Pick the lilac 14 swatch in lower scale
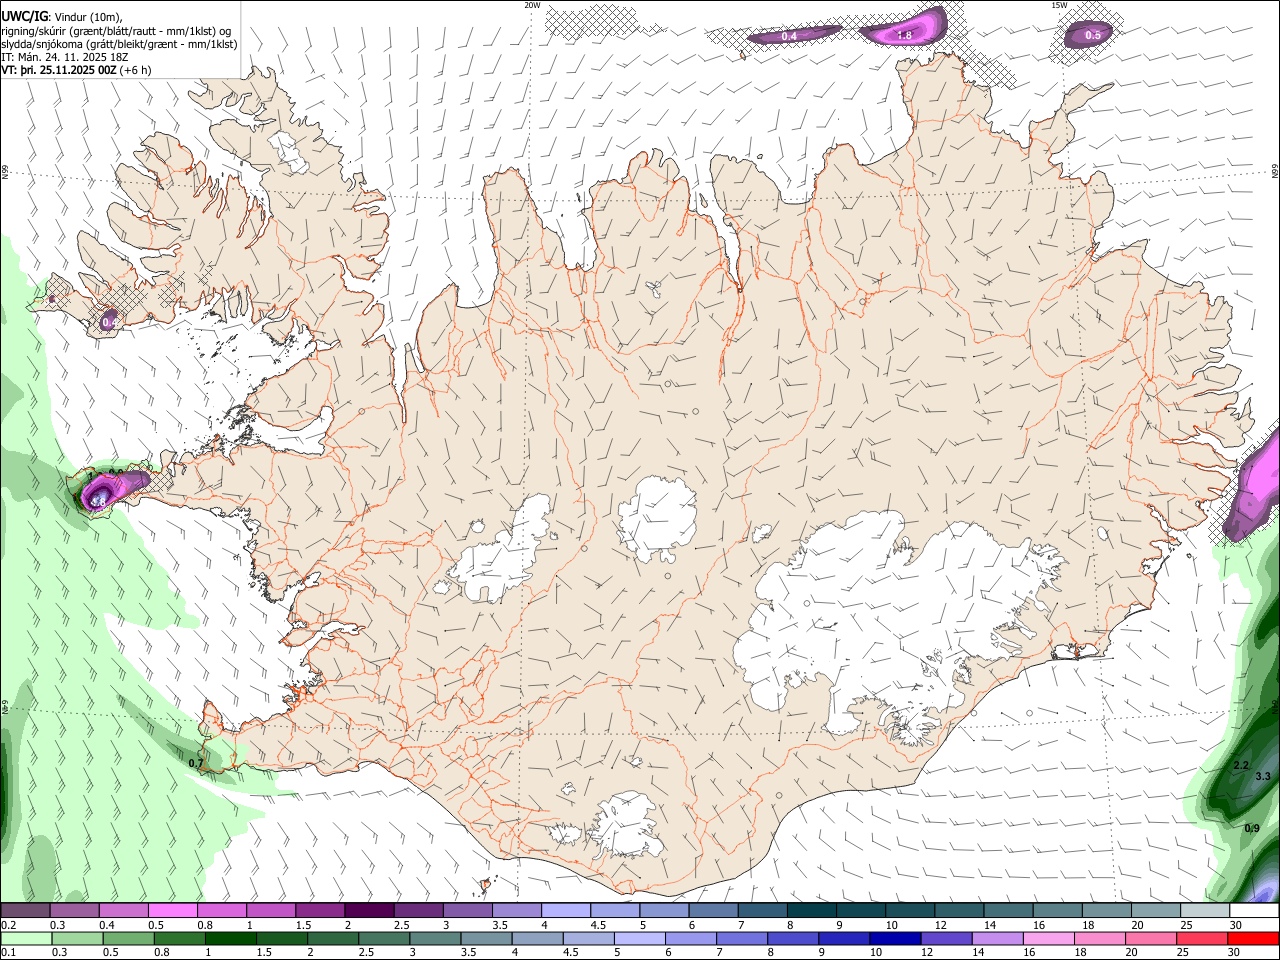 998,939
